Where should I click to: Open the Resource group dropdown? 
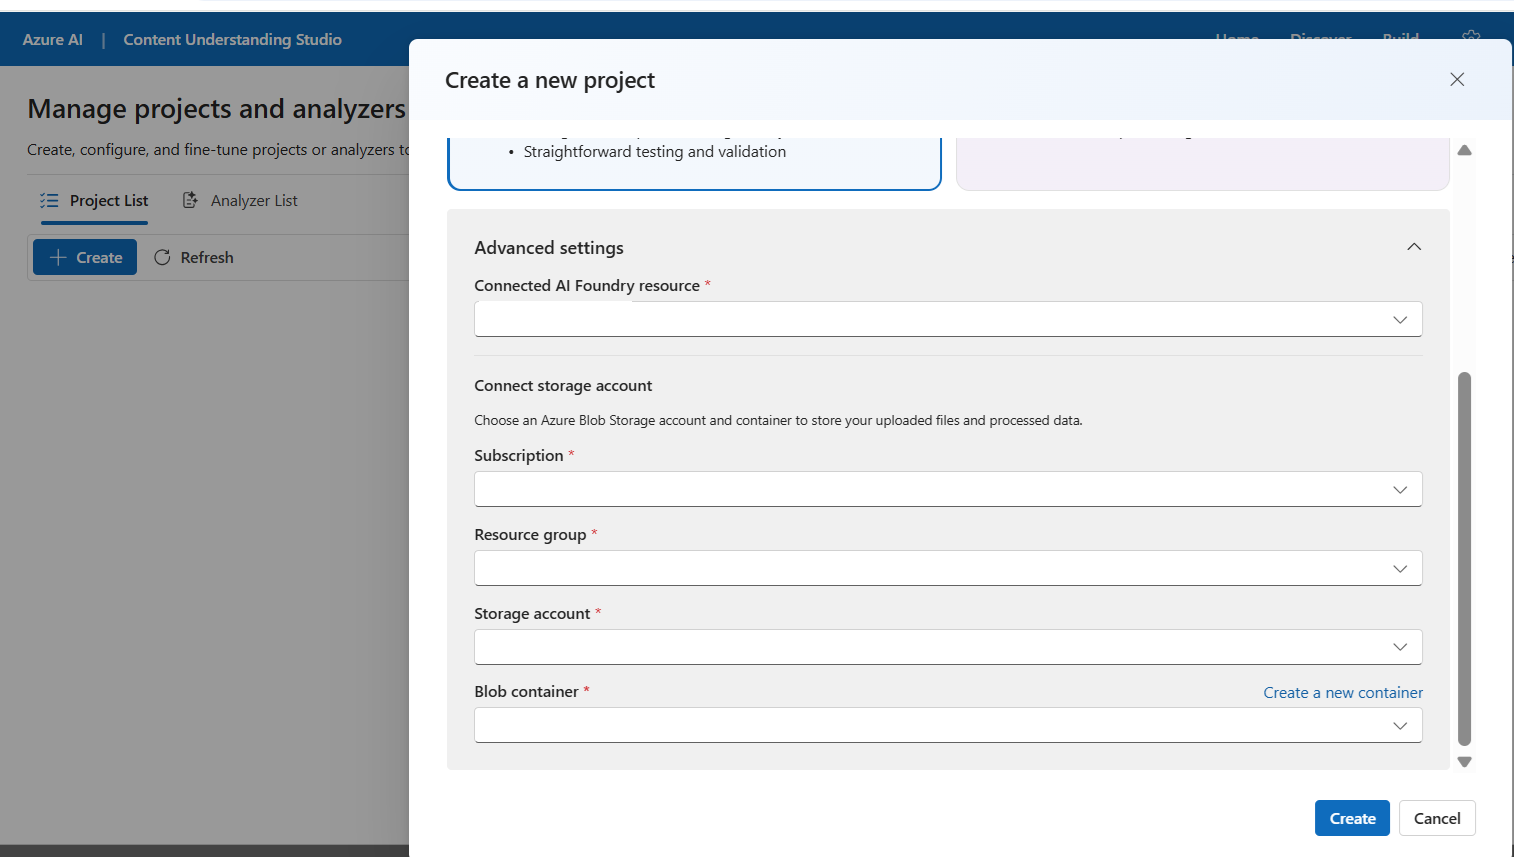pos(947,569)
